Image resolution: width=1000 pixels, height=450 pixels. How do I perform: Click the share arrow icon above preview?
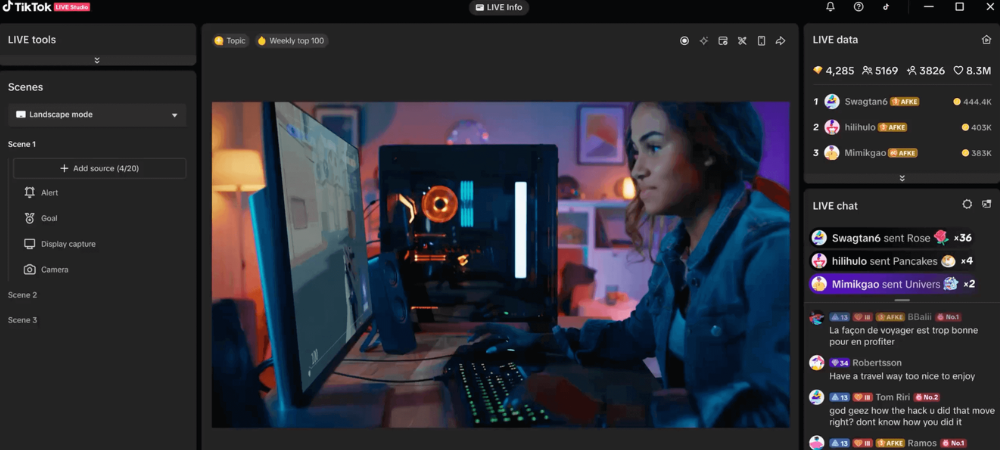[780, 41]
